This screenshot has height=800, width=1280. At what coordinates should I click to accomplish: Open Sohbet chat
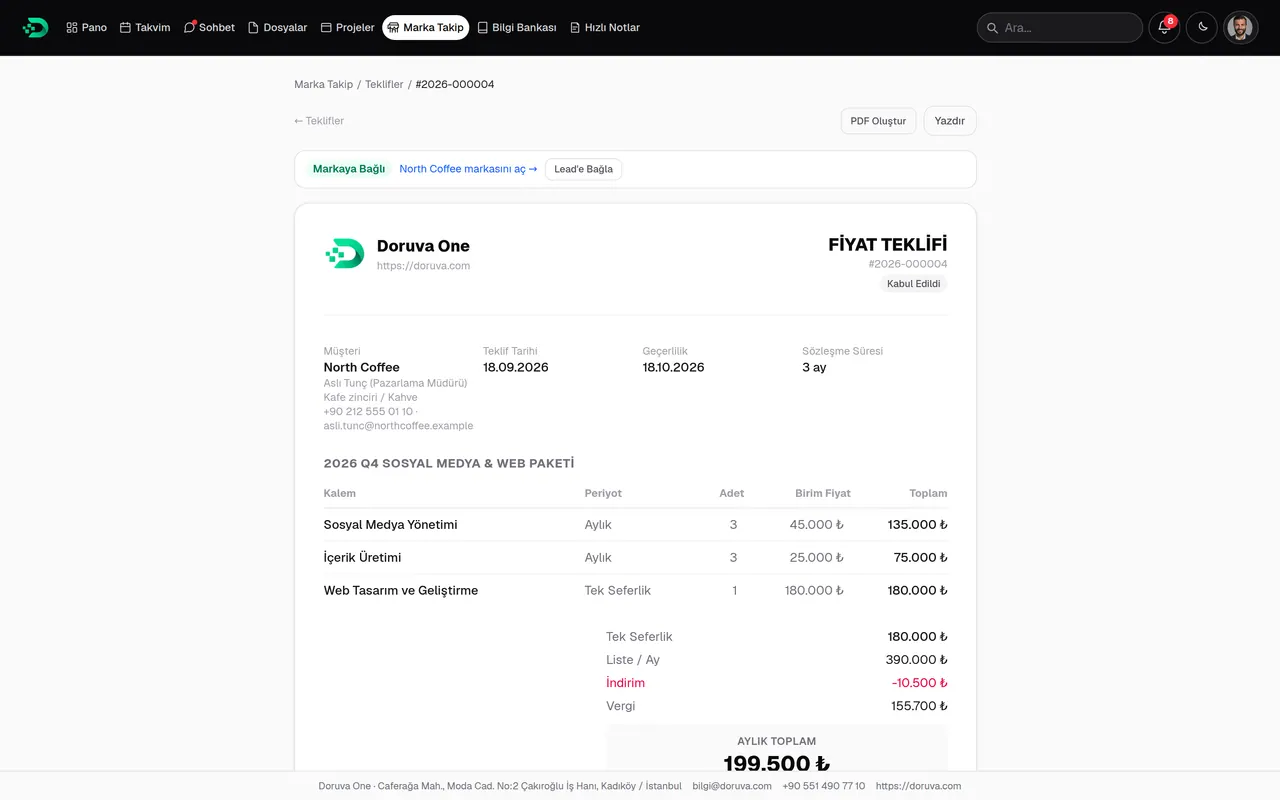(209, 27)
